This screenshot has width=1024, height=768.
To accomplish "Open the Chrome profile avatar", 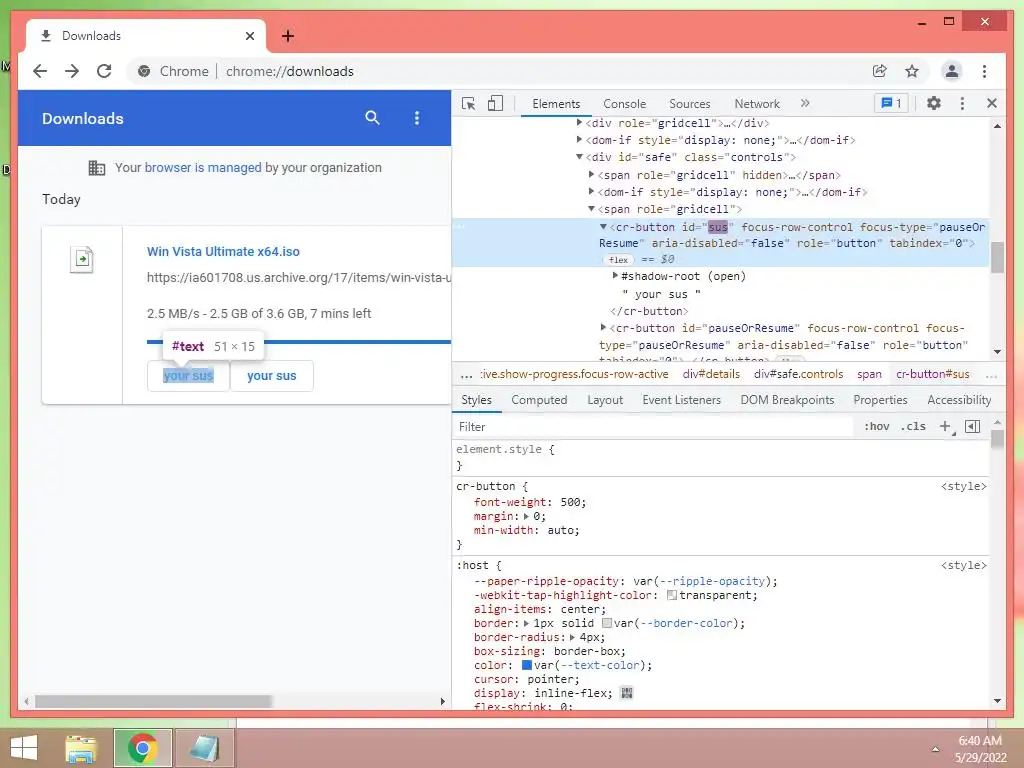I will click(952, 71).
